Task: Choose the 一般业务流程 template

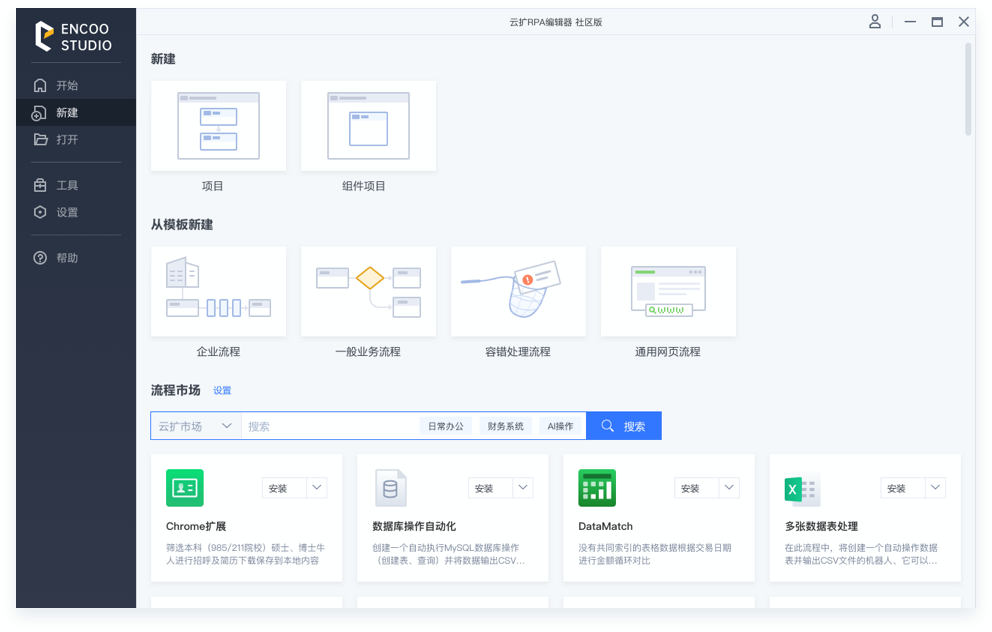Action: pyautogui.click(x=368, y=292)
